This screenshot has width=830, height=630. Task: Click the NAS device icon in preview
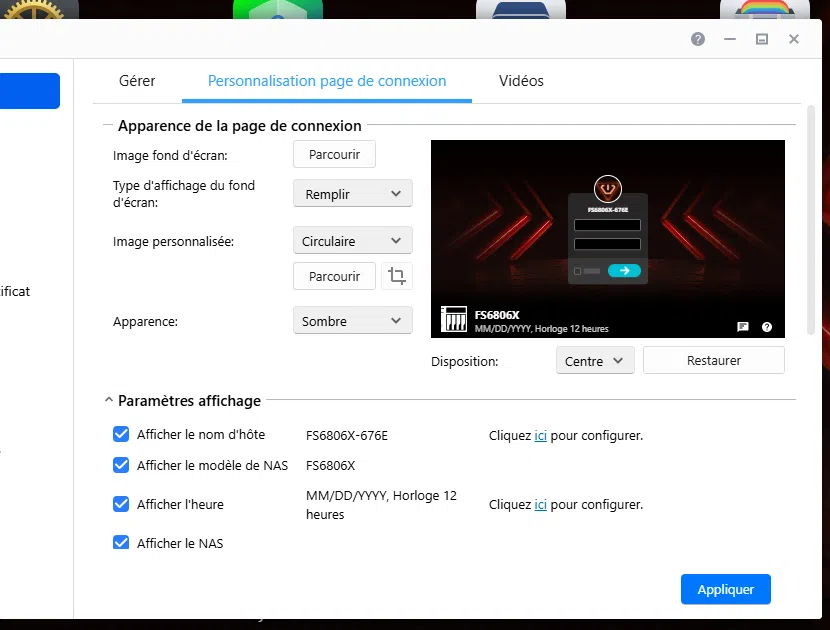[x=454, y=319]
